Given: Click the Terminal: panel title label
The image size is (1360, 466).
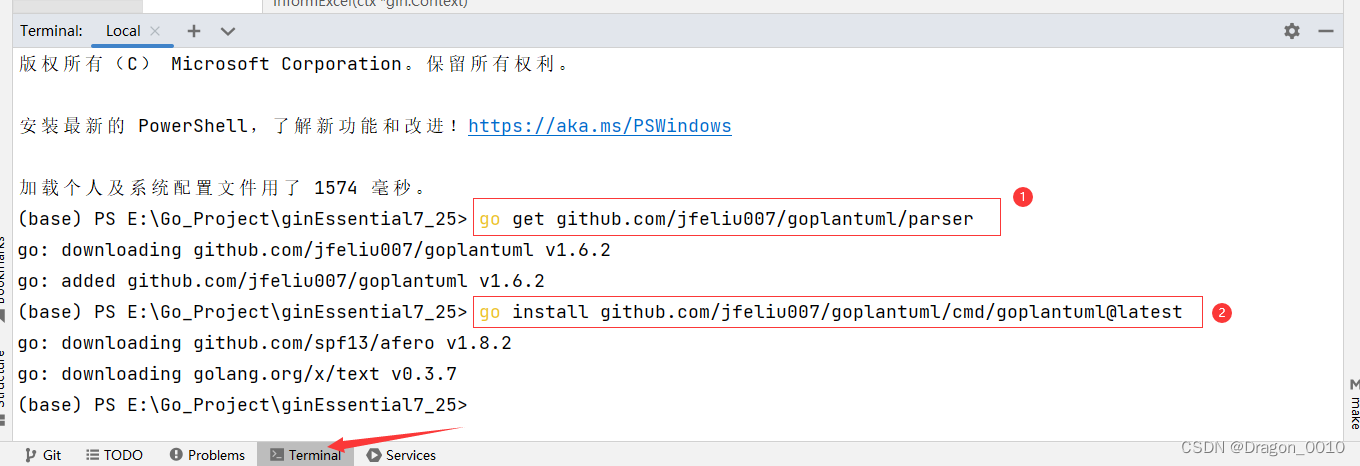Looking at the screenshot, I should point(52,31).
